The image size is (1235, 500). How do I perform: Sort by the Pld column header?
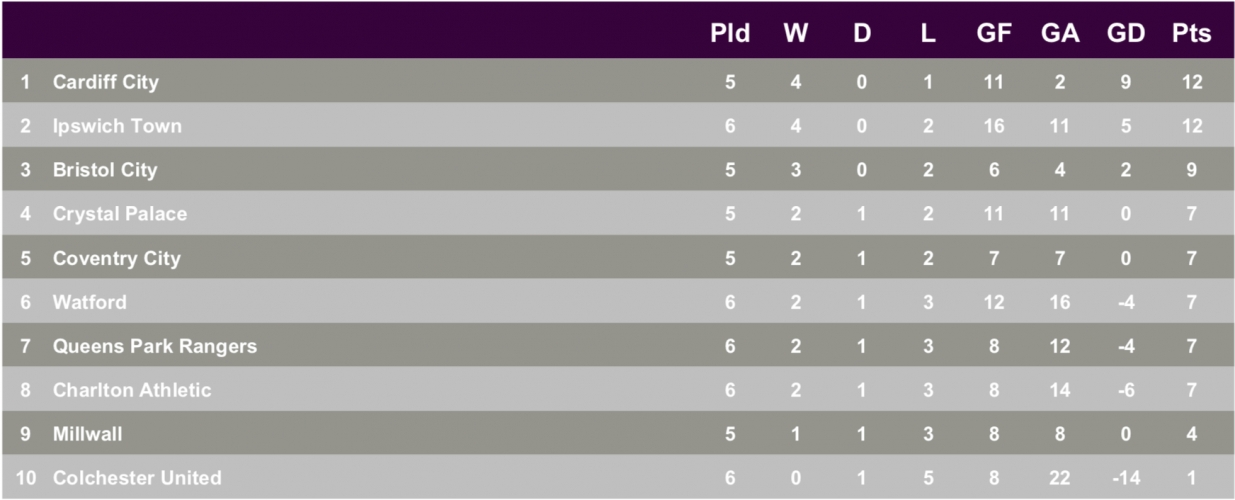coord(730,33)
